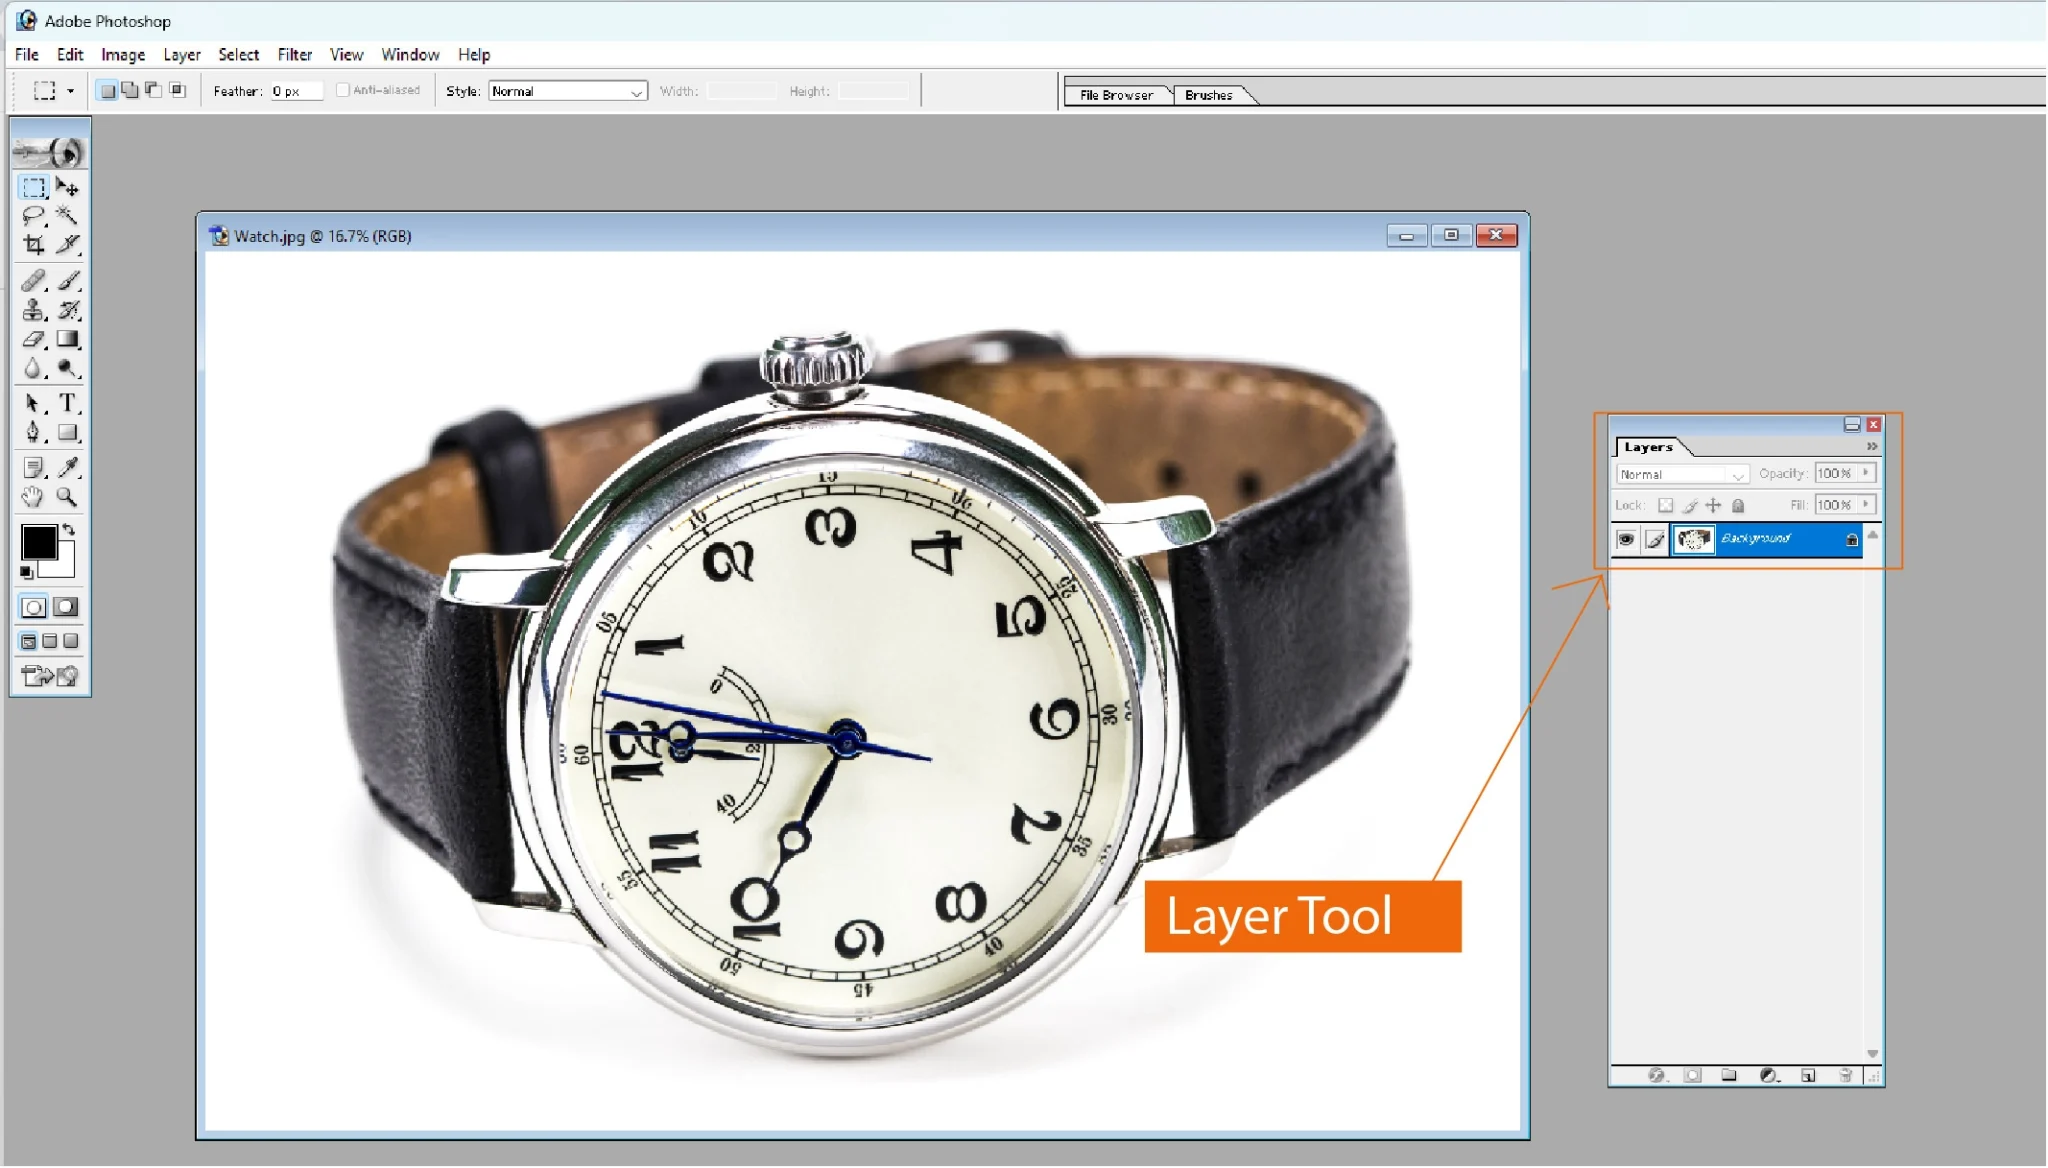
Task: Toggle lock all in Layers panel
Action: pos(1738,506)
